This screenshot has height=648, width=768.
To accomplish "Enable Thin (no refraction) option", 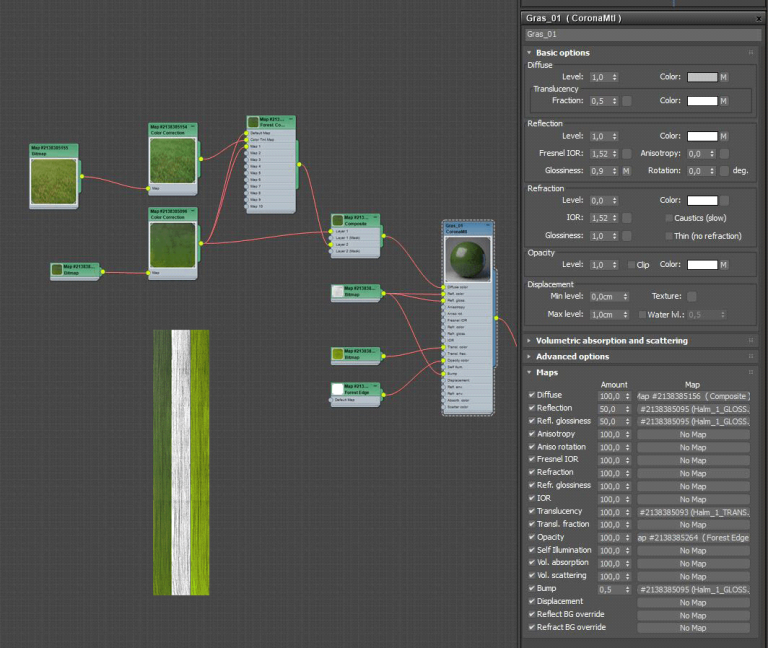I will 668,236.
